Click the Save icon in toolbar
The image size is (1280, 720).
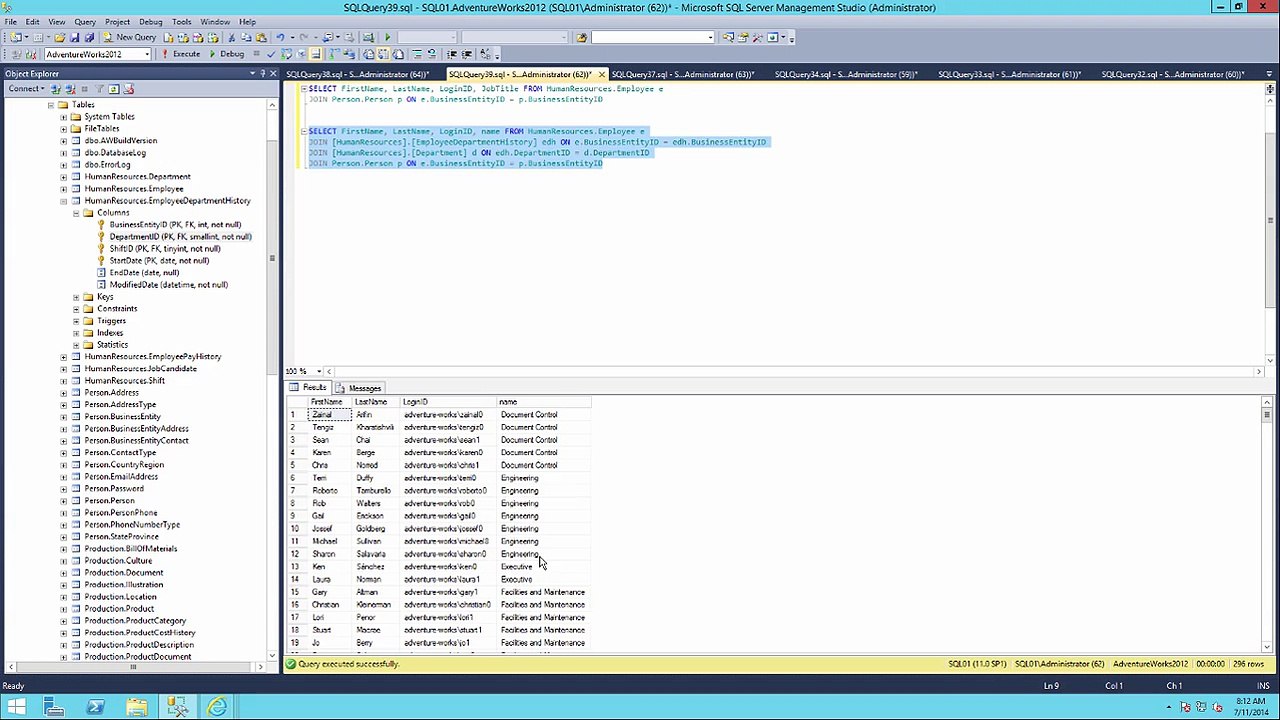(x=75, y=37)
